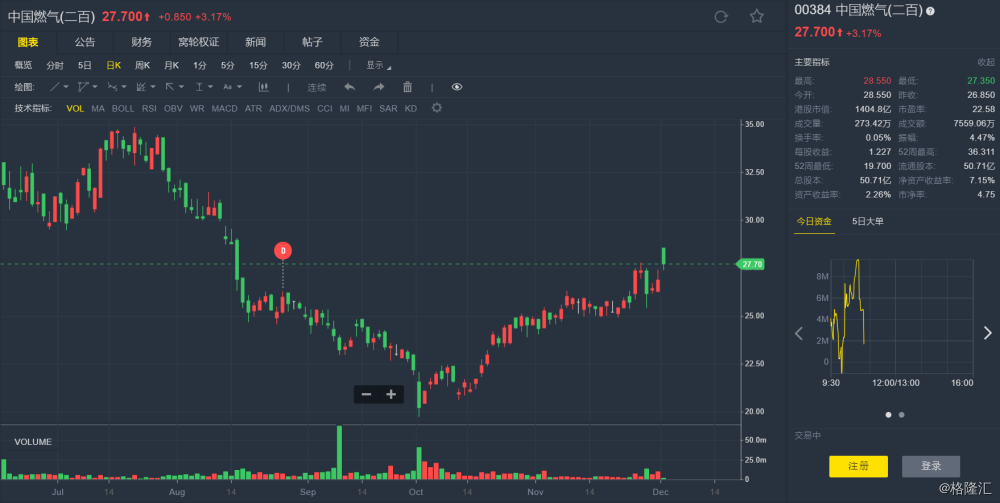This screenshot has height=503, width=1000.
Task: Open Fibonacci fan tool dropdown arrow
Action: pos(153,87)
